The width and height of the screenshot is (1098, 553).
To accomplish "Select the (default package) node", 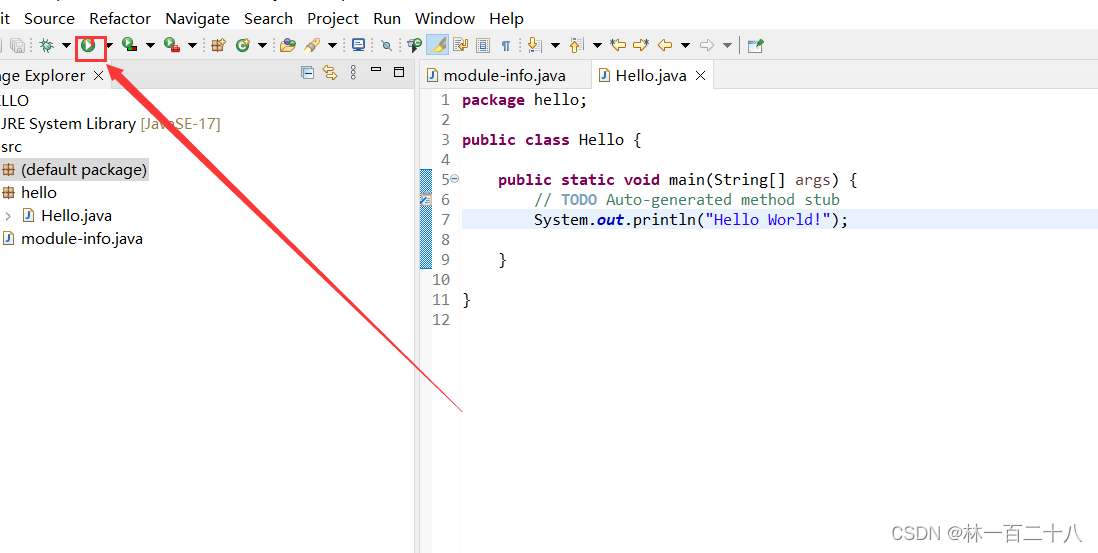I will pyautogui.click(x=75, y=169).
